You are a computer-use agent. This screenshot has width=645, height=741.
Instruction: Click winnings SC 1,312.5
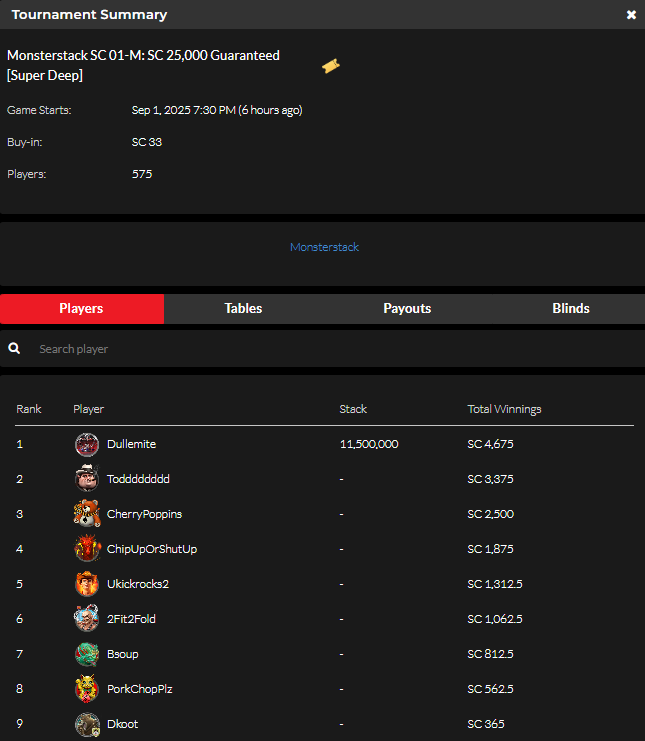(x=495, y=584)
